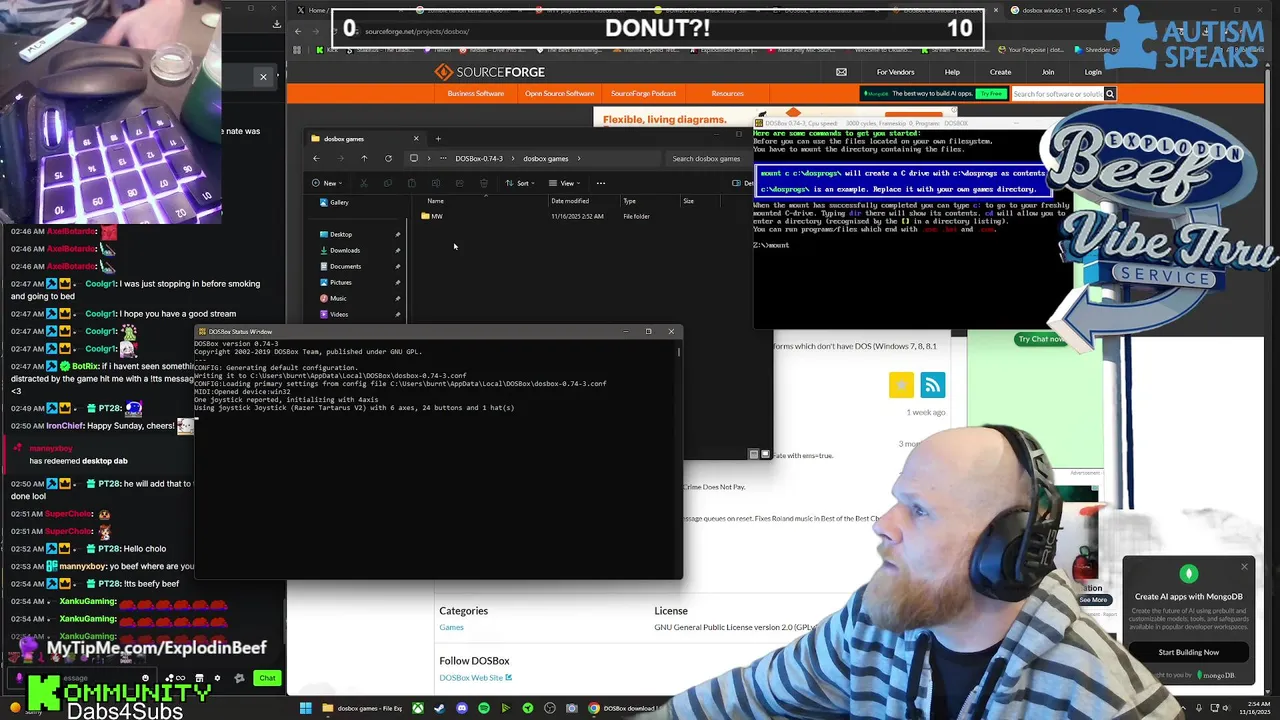Screen dimensions: 1280x720
Task: Click Start Building Now in MongoDB ad
Action: point(1188,652)
